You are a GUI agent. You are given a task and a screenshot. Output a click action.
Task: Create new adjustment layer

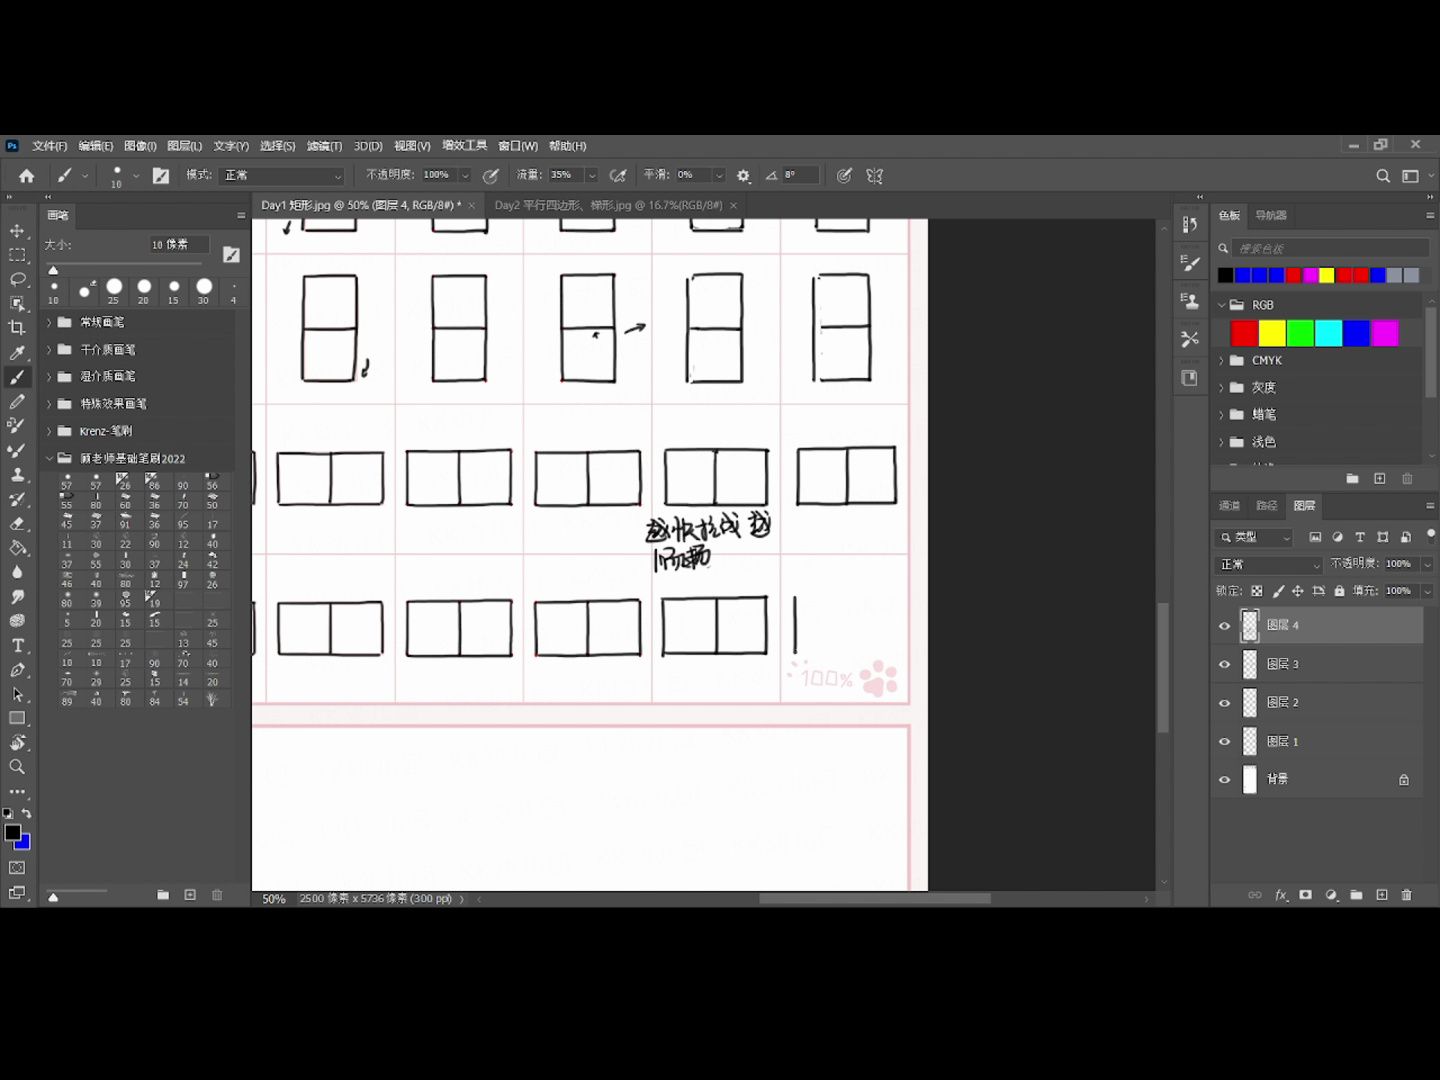(x=1331, y=895)
